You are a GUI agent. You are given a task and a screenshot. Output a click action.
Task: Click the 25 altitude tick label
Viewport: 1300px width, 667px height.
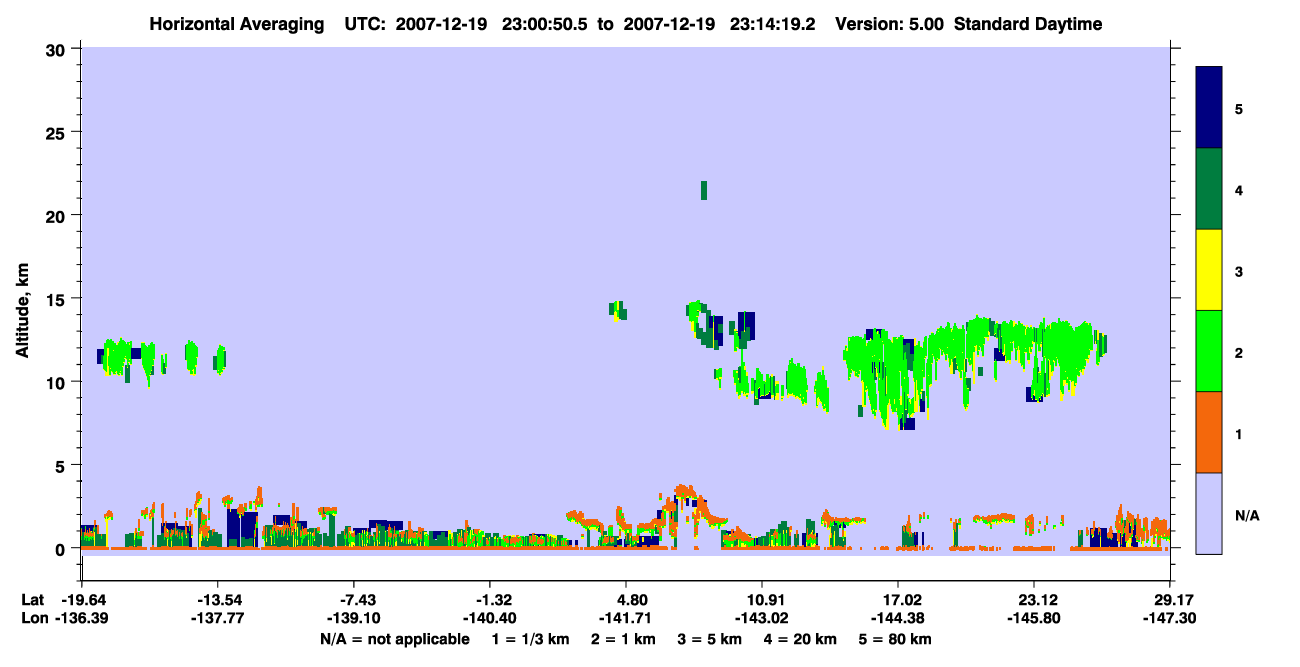[x=57, y=132]
